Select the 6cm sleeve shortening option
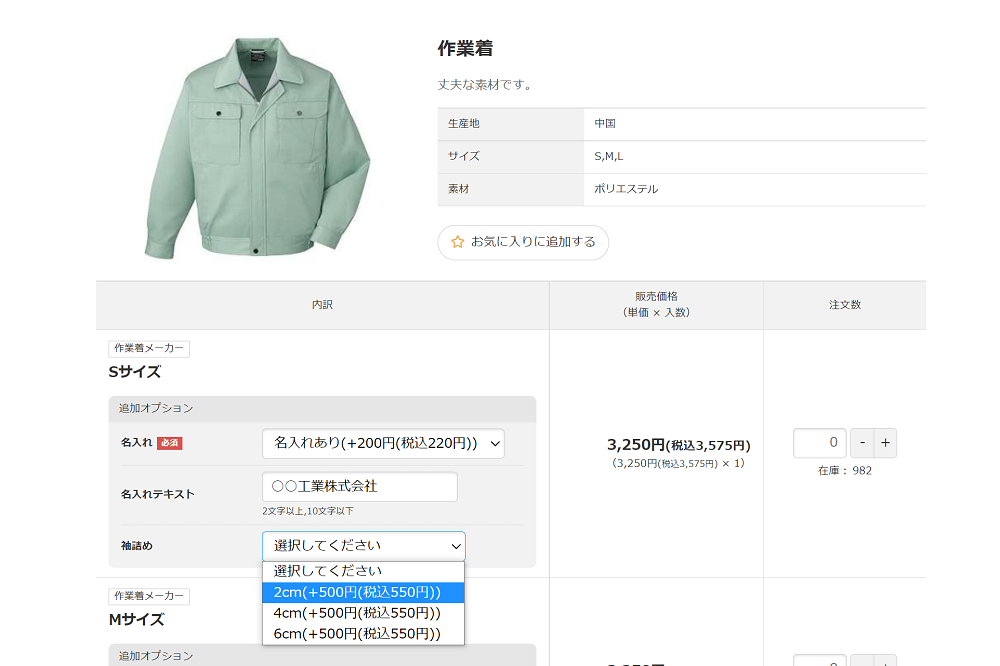Viewport: 1000px width, 666px height. click(x=364, y=634)
